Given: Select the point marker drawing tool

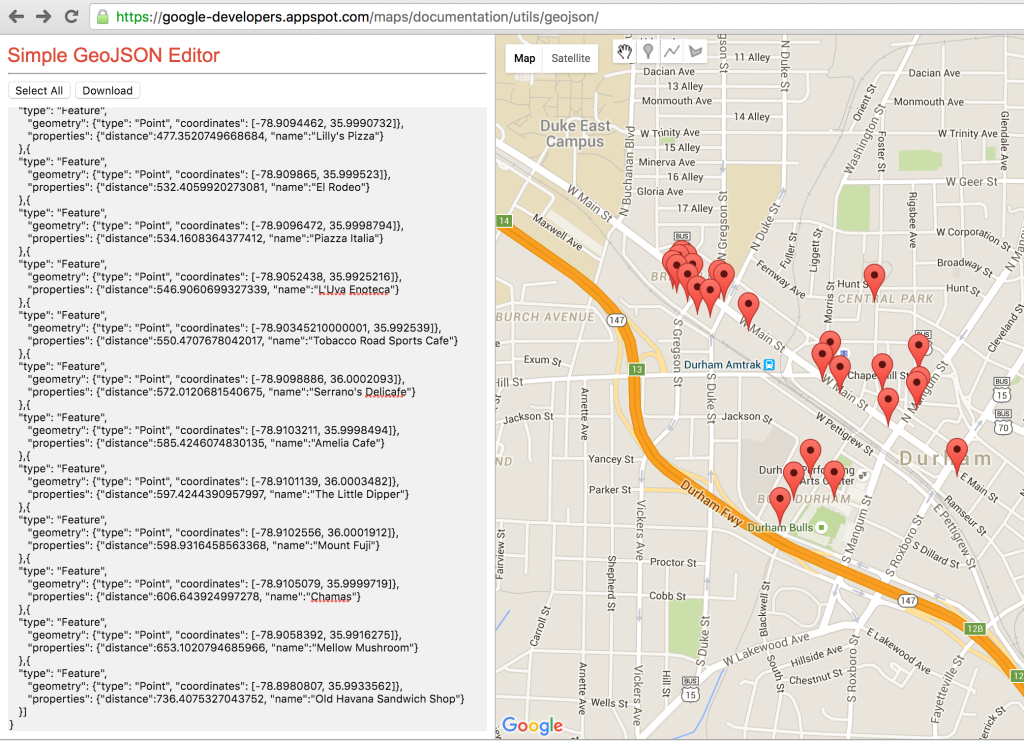Looking at the screenshot, I should (649, 51).
